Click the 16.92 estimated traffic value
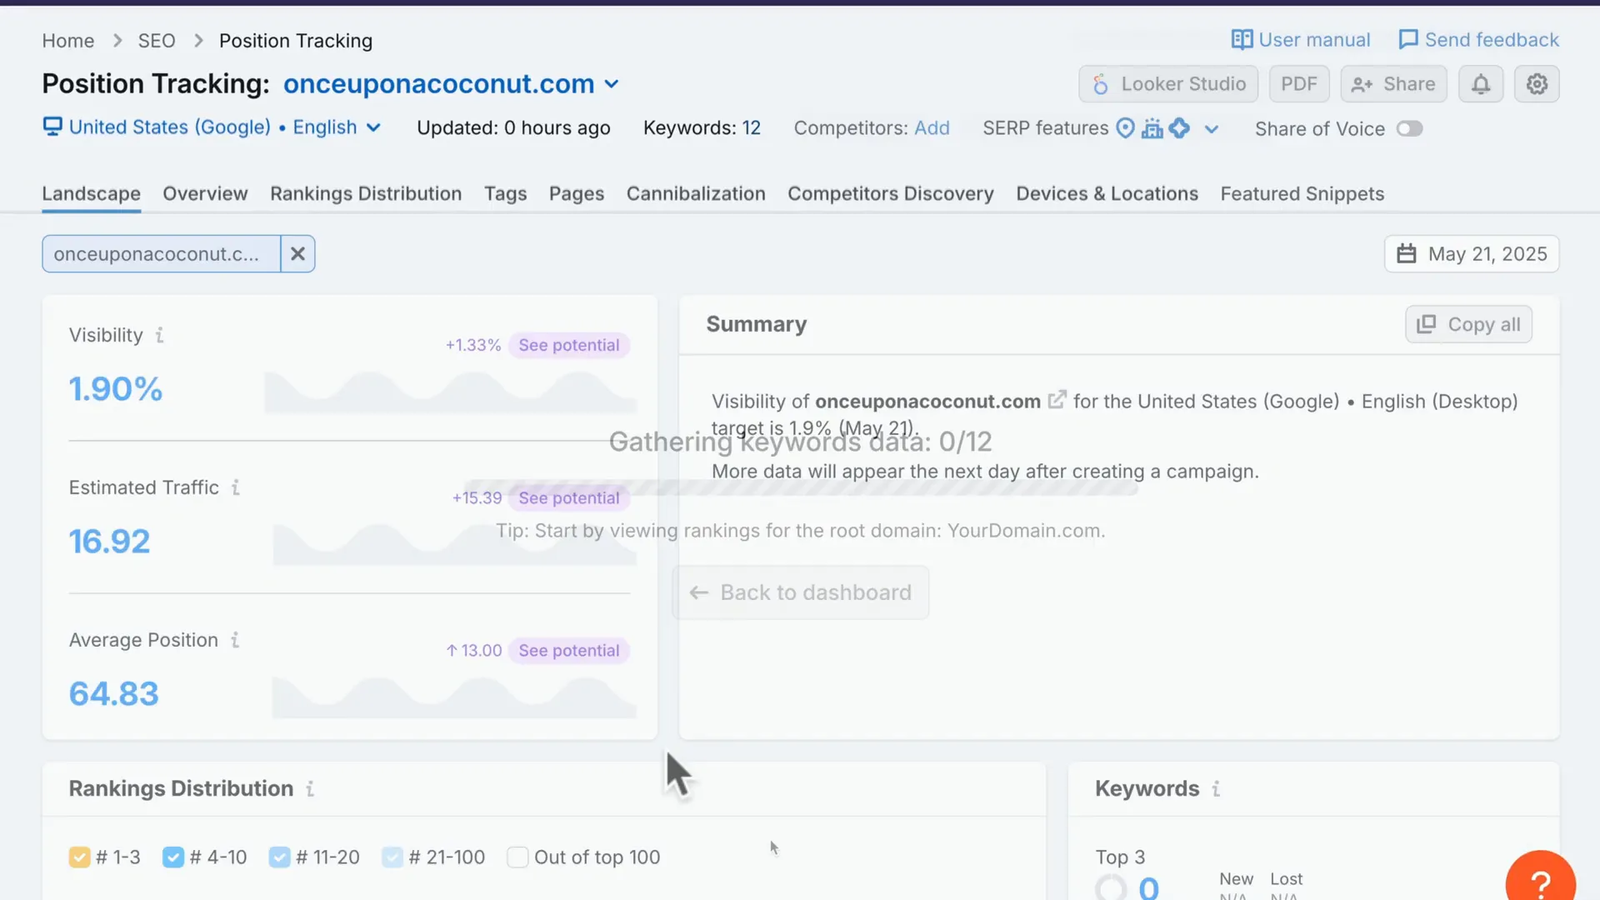 [x=109, y=542]
